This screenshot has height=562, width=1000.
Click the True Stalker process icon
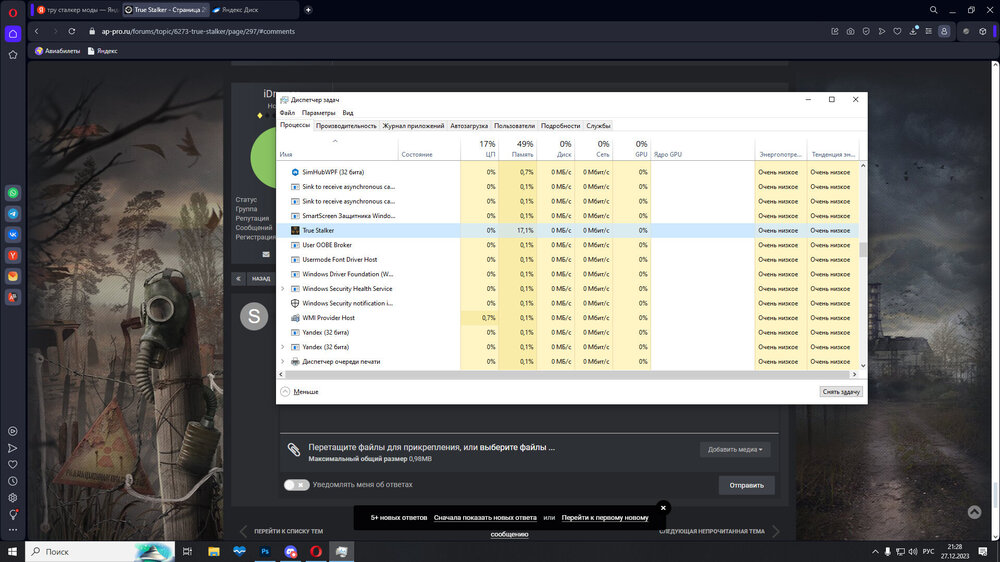click(x=295, y=230)
